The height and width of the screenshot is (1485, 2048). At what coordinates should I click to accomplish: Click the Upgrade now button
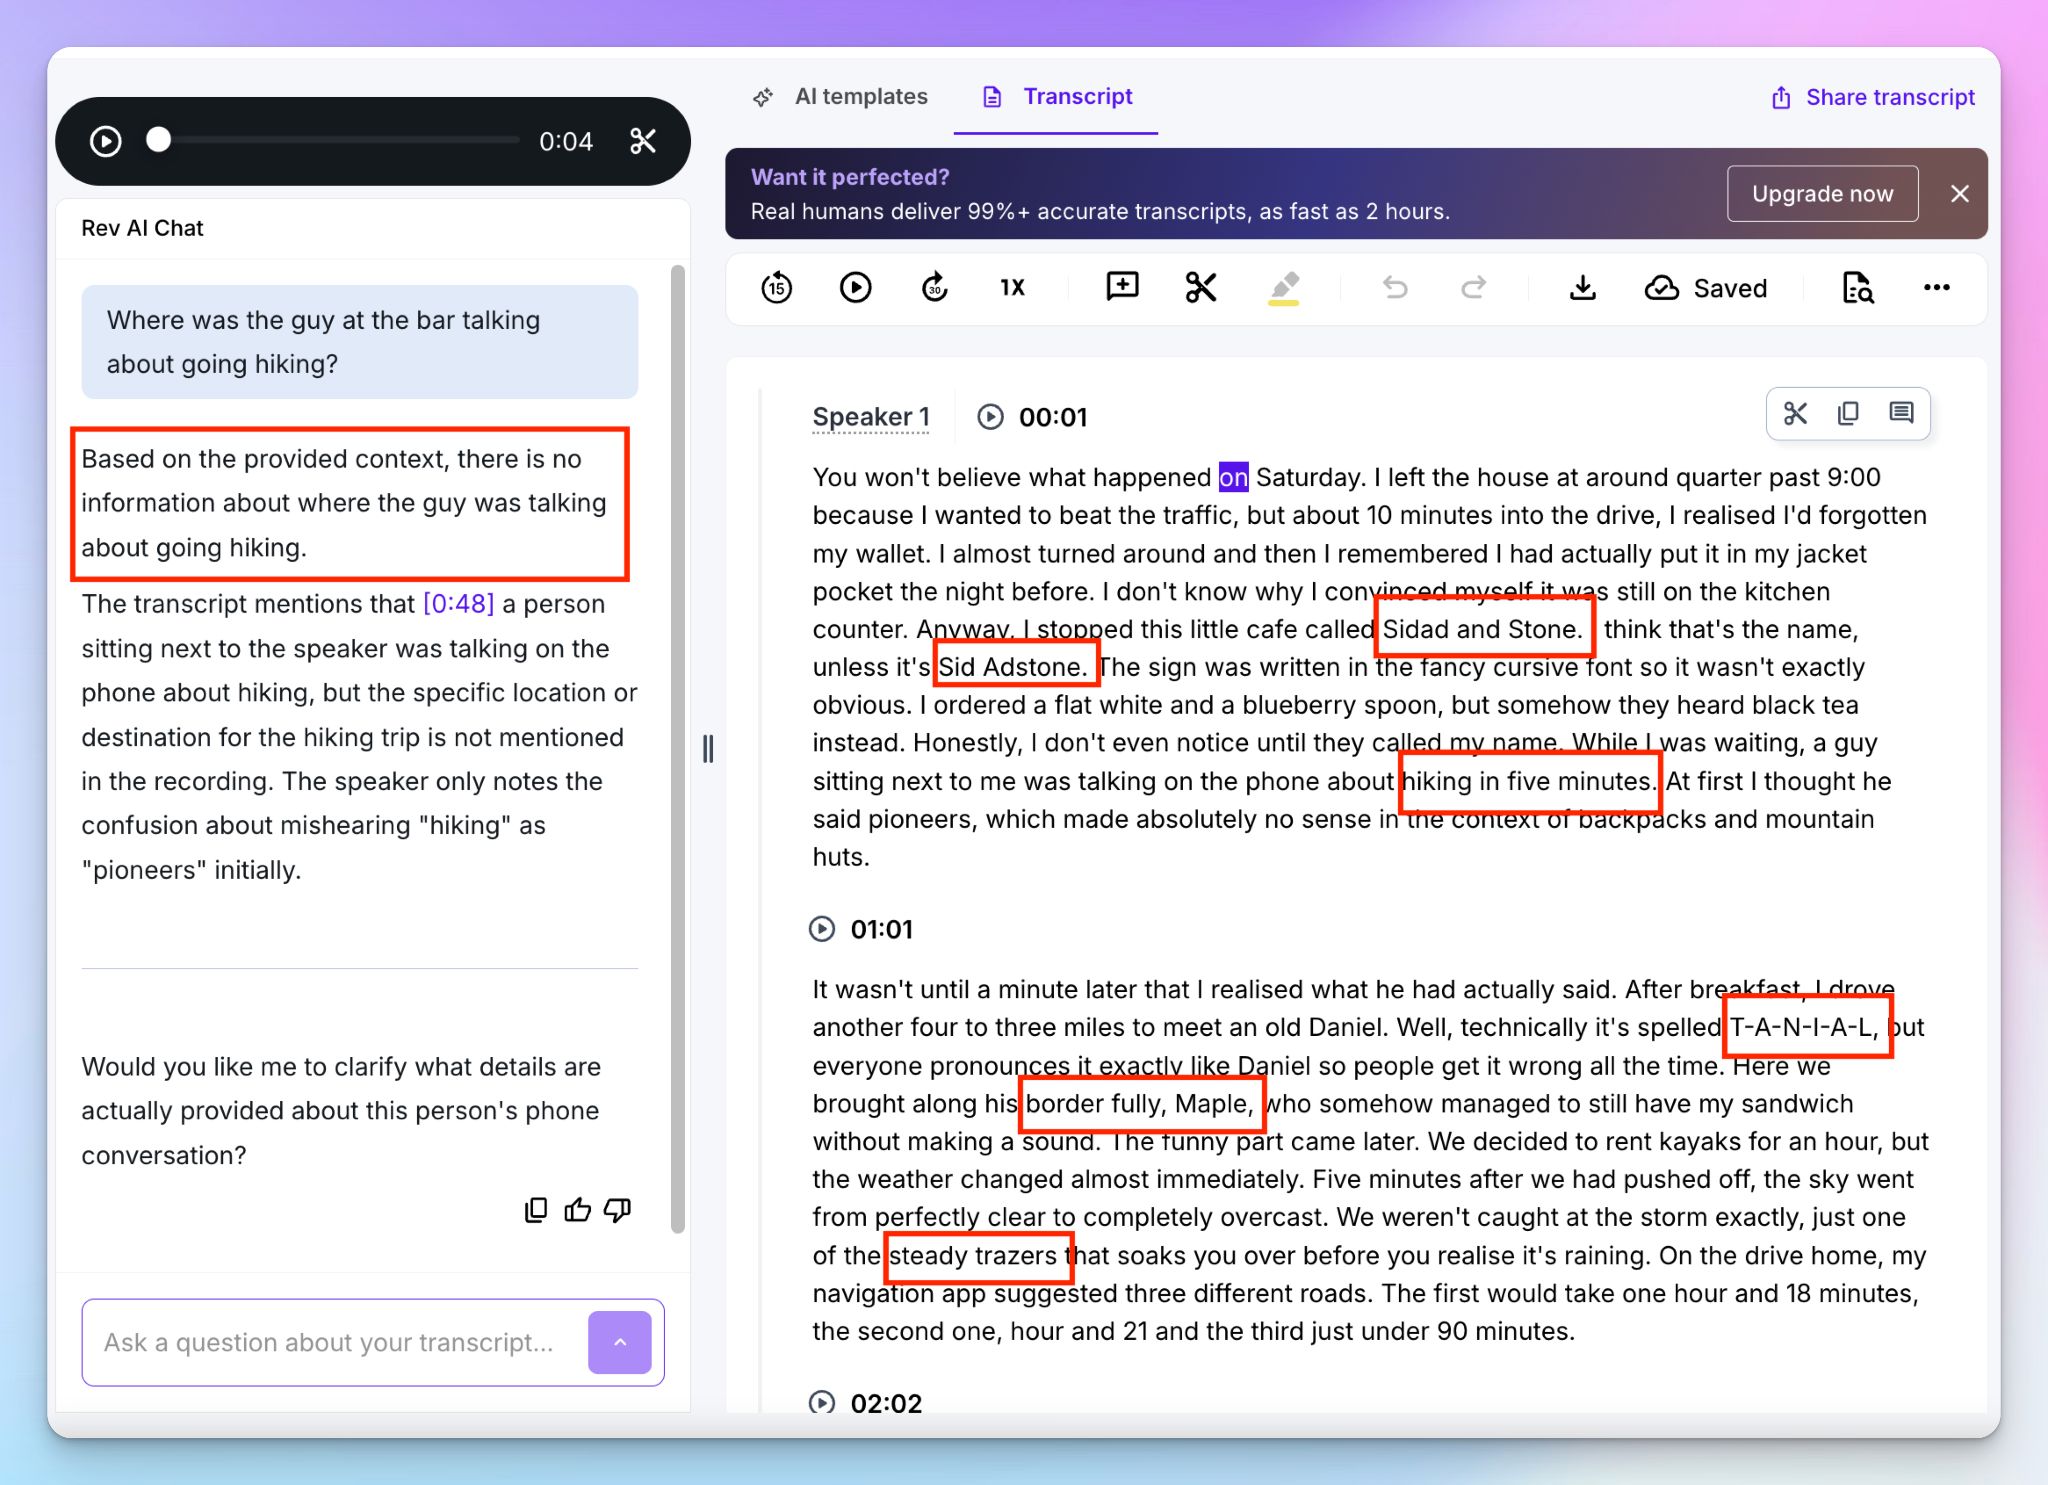pyautogui.click(x=1822, y=194)
